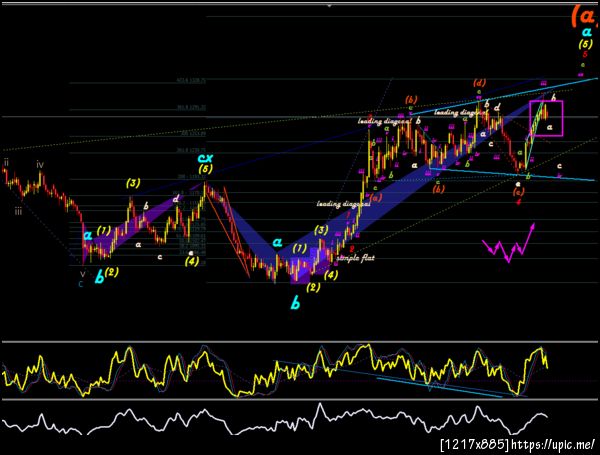Click the "leading diagonal" label beneath orange (d)
This screenshot has width=600, height=455.
click(x=461, y=112)
